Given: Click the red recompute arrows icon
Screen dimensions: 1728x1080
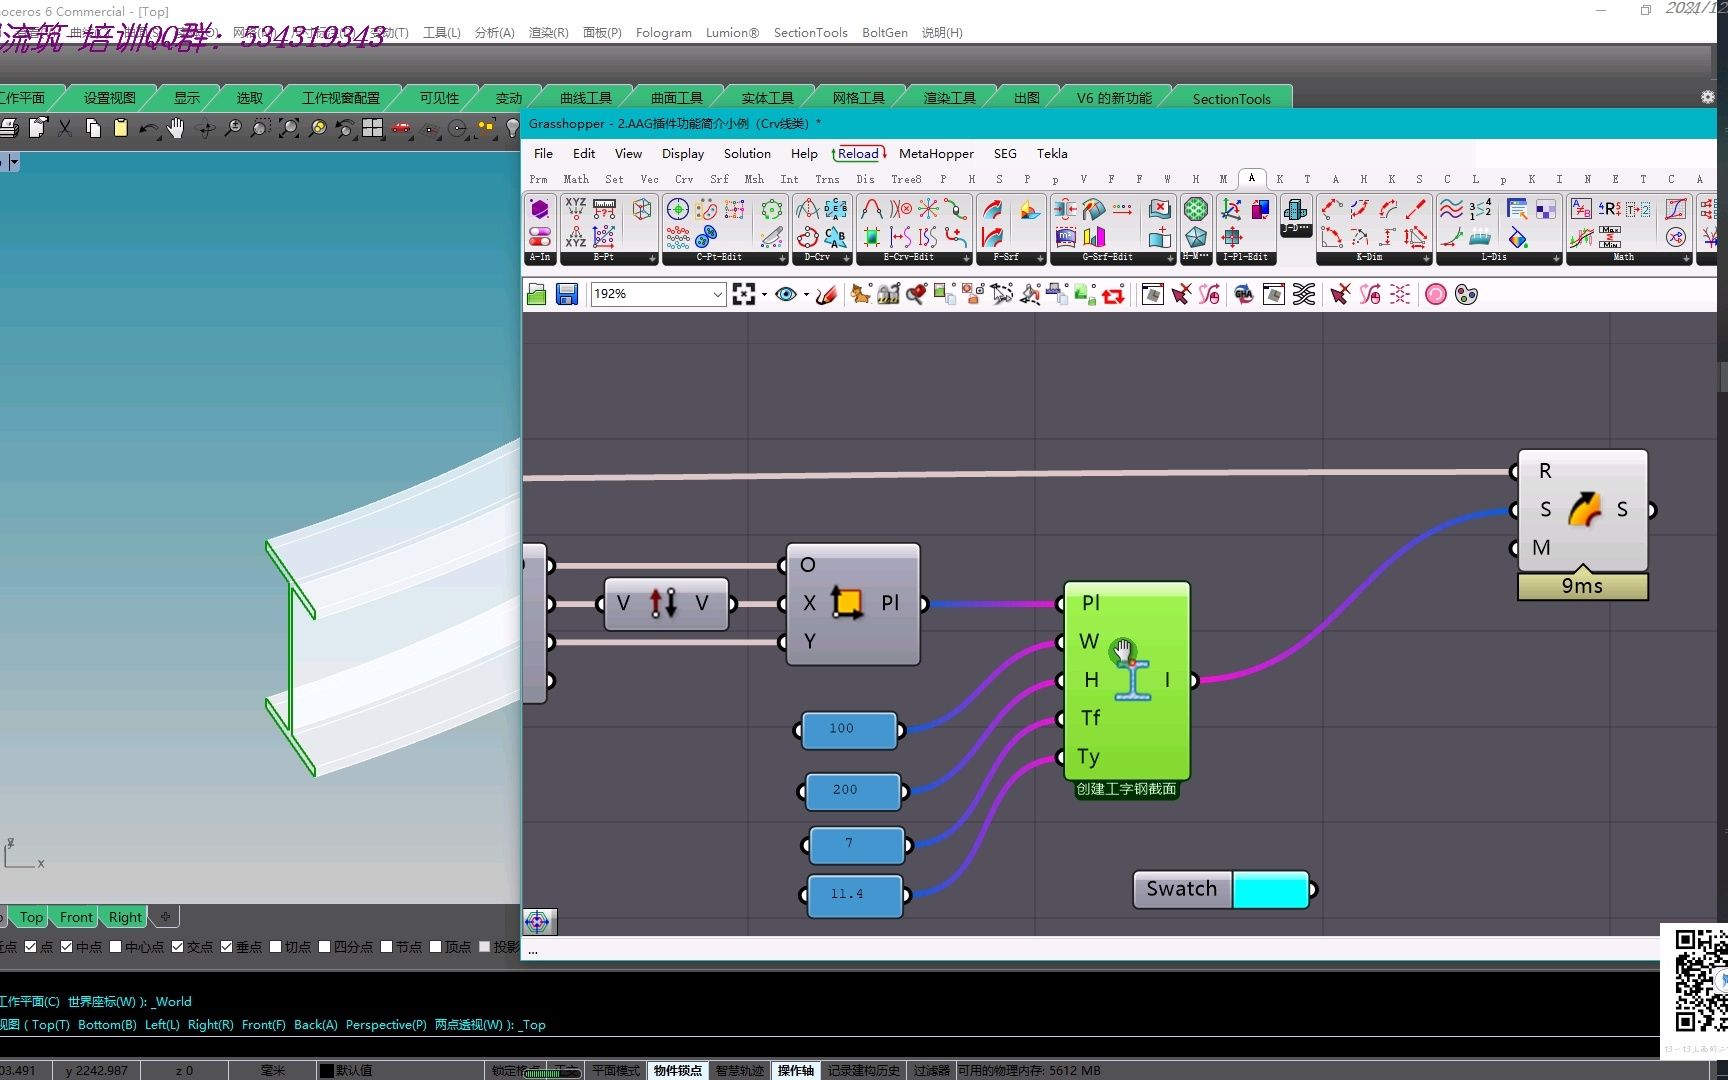Looking at the screenshot, I should click(x=1114, y=294).
